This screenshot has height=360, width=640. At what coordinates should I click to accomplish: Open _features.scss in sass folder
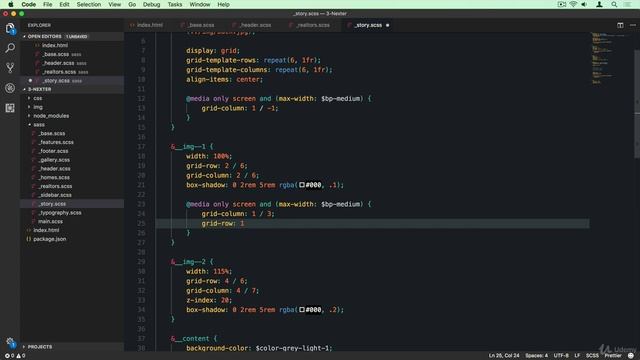click(x=56, y=142)
